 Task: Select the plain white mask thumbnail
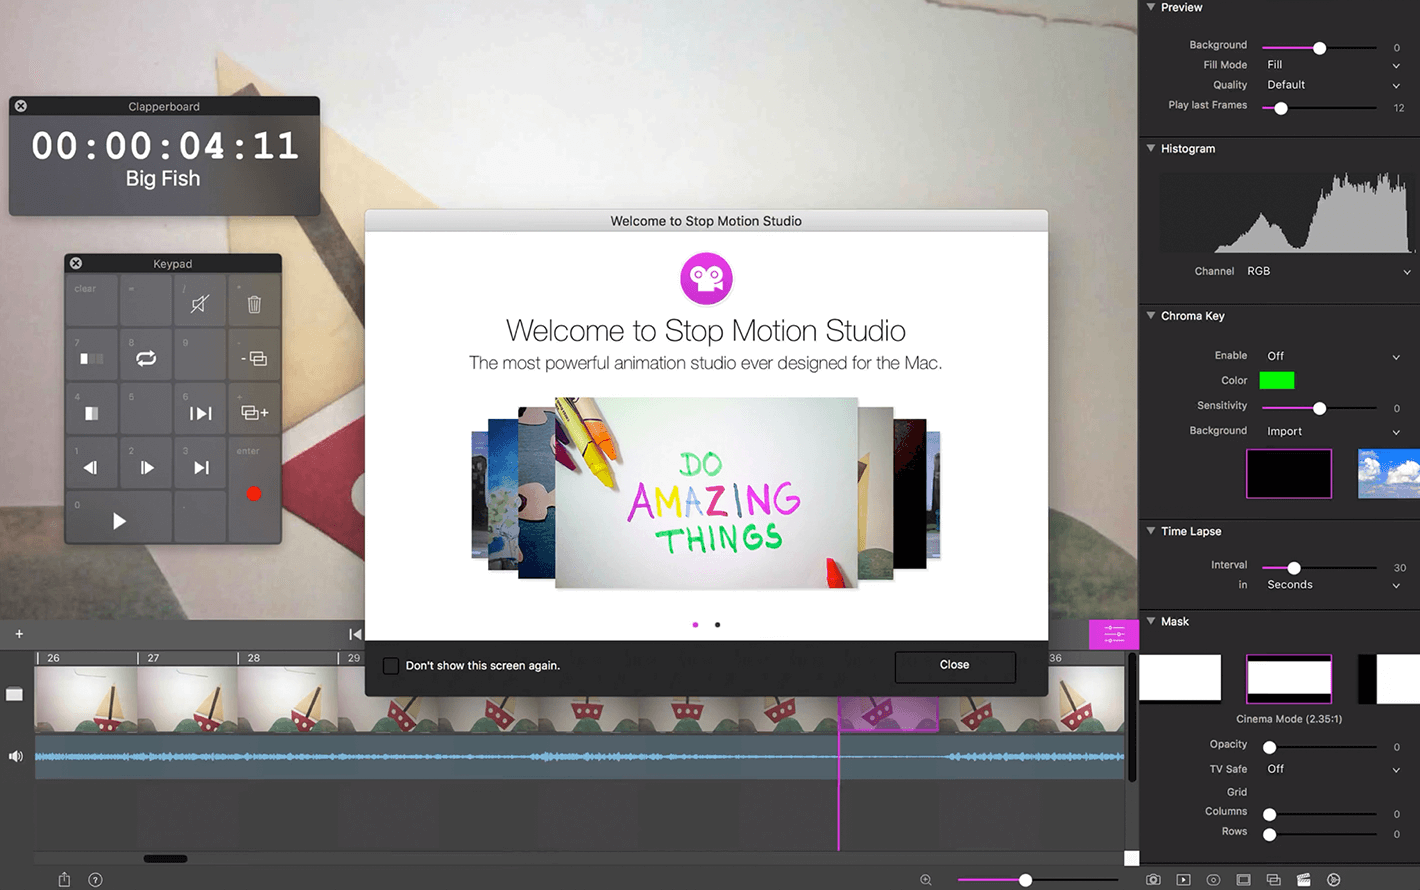point(1180,679)
